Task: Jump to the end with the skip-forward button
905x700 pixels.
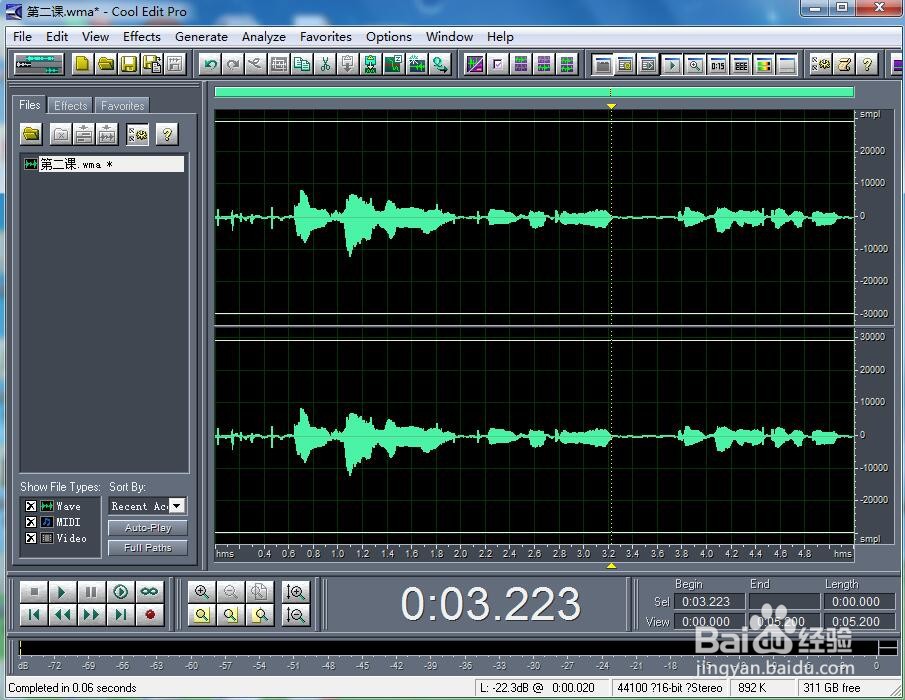Action: [120, 615]
